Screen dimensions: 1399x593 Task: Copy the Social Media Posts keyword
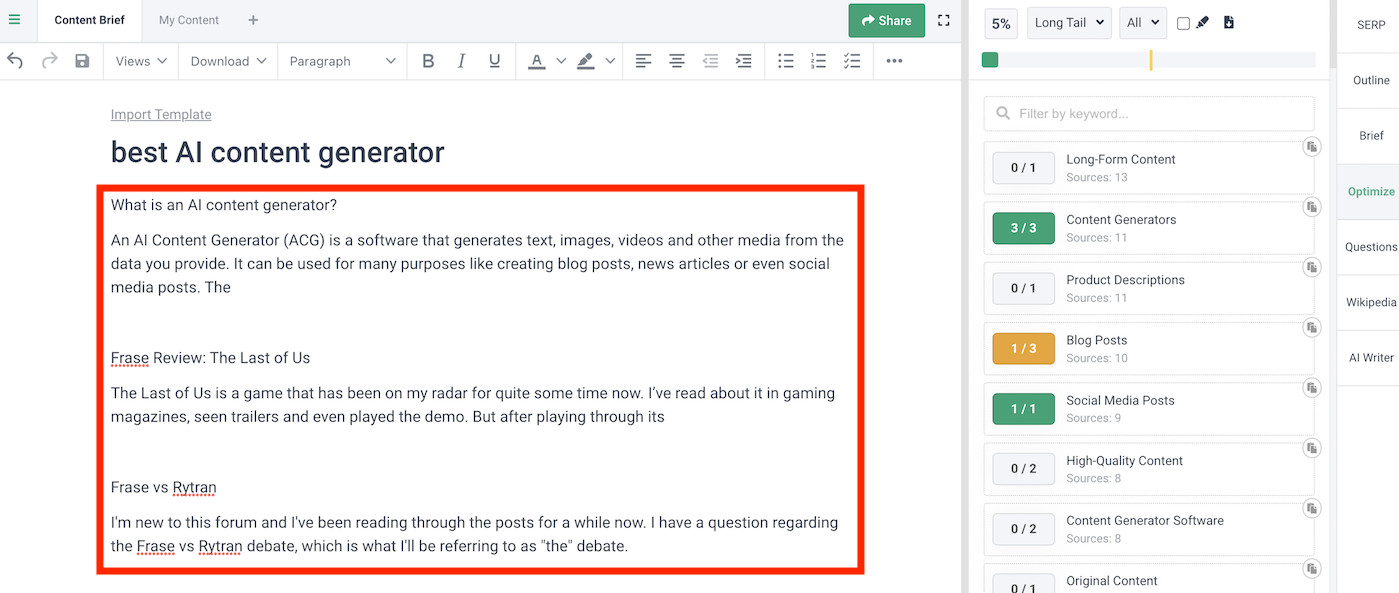click(1312, 387)
